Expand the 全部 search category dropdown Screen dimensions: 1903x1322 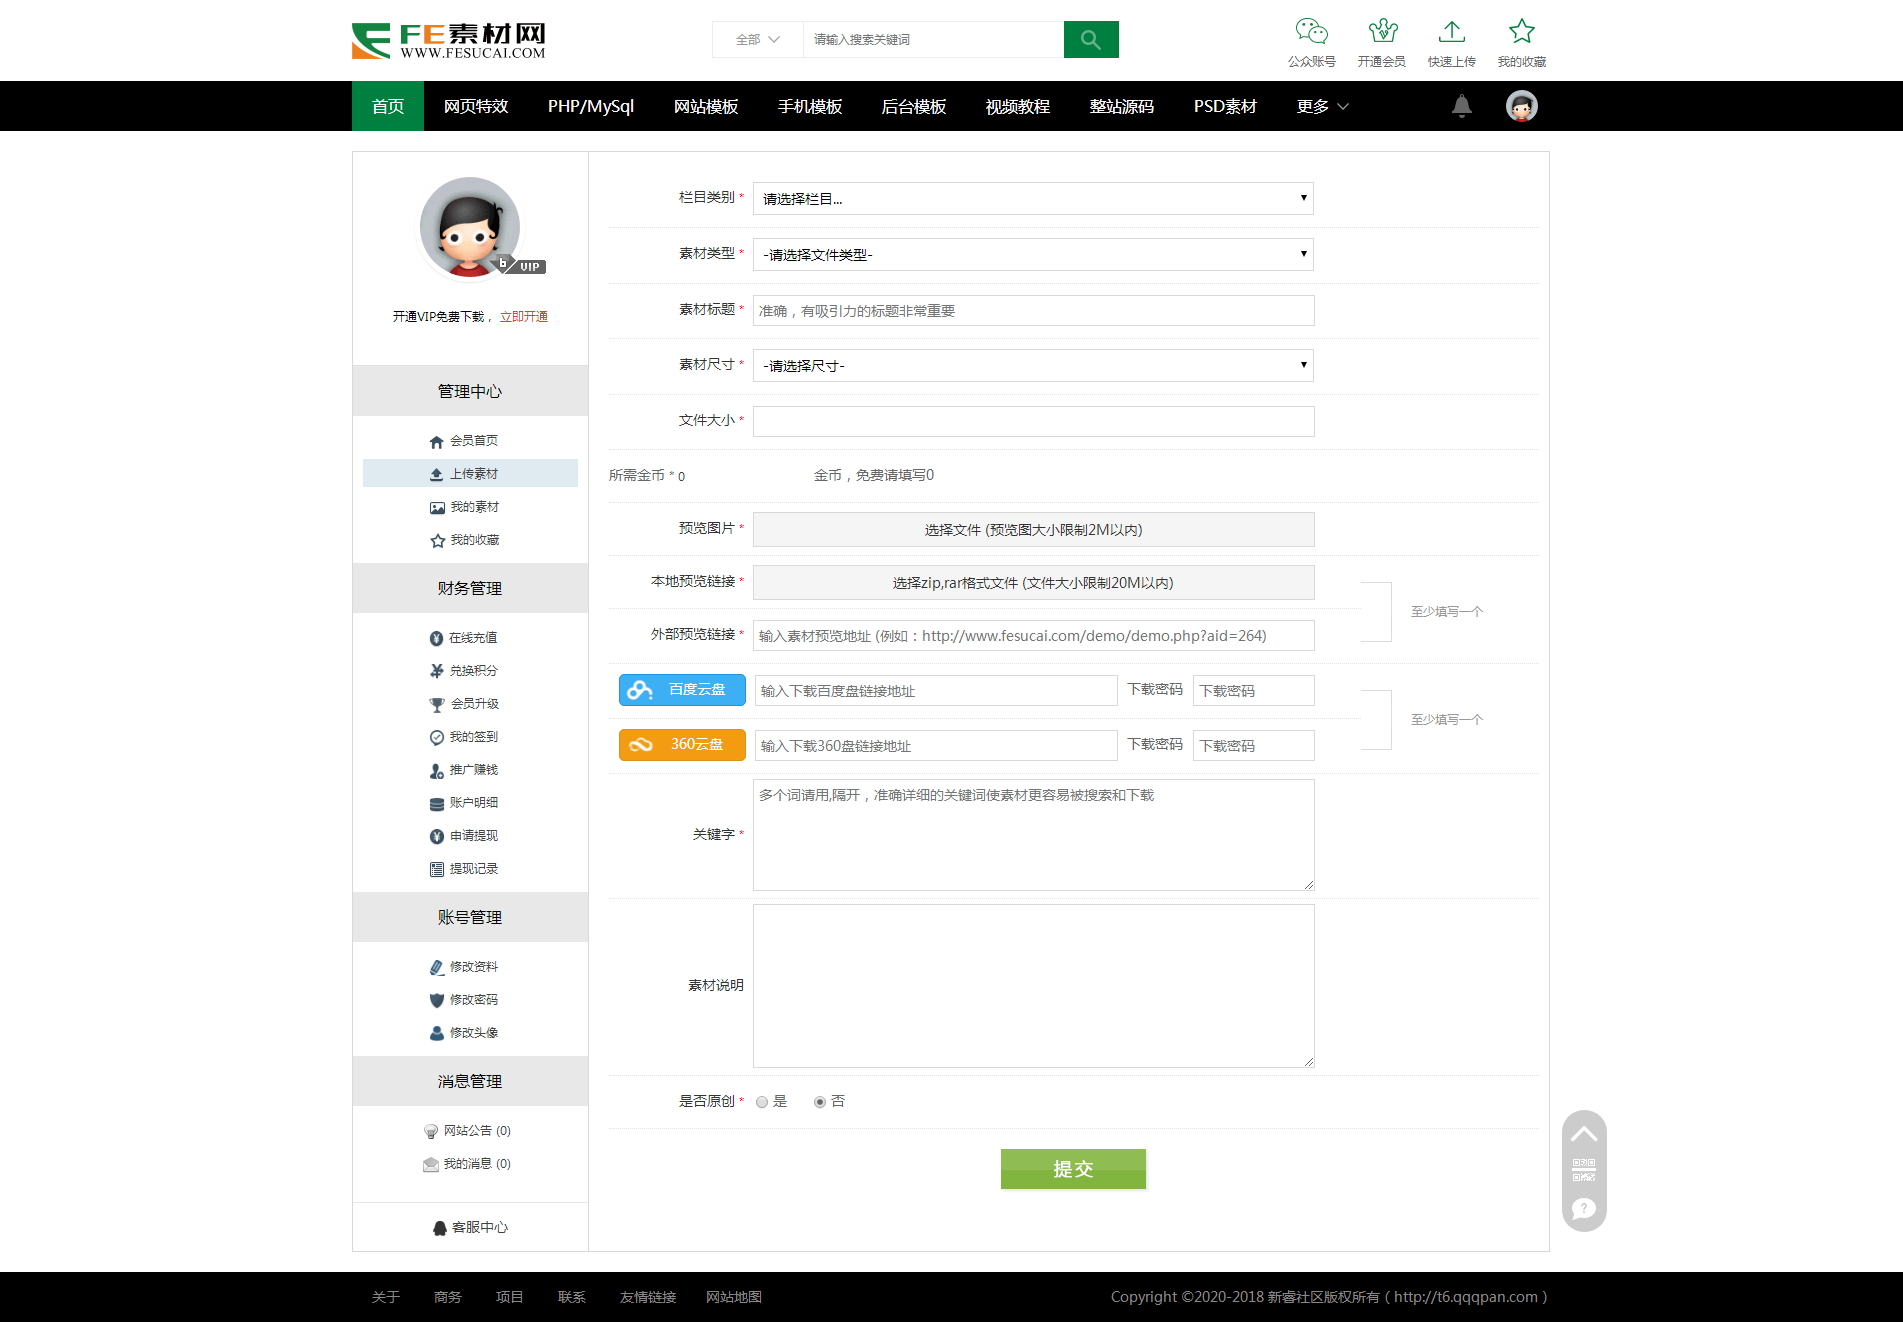[757, 40]
